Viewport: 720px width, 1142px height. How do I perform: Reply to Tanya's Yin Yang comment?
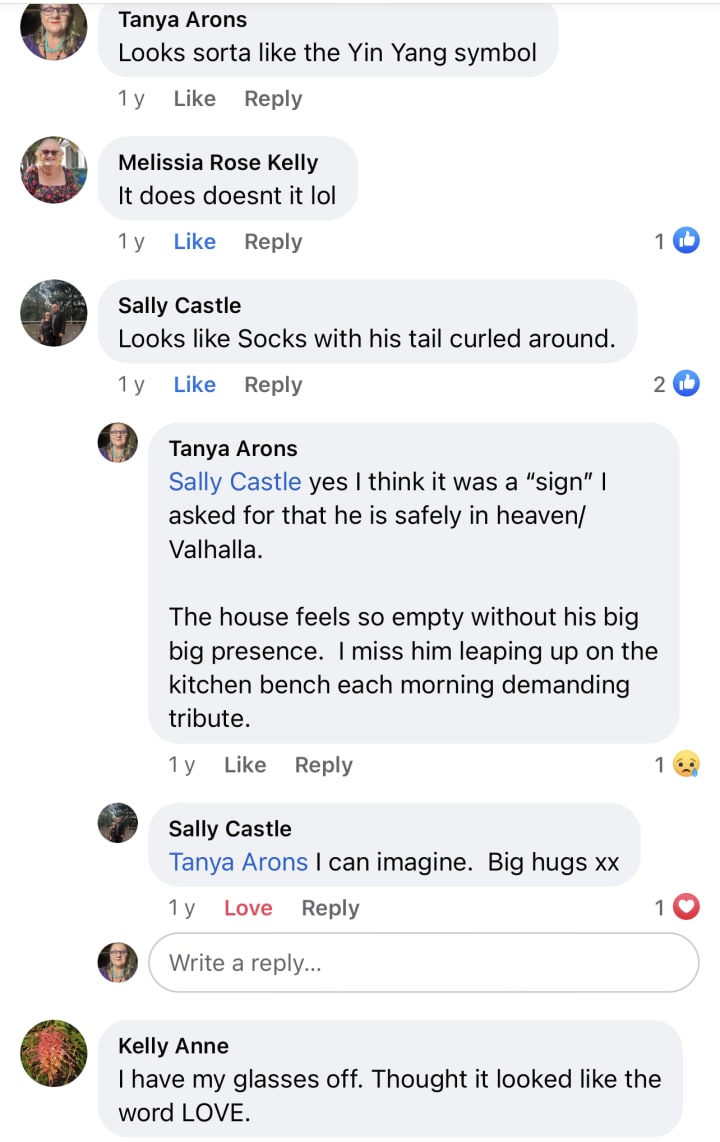pos(273,99)
